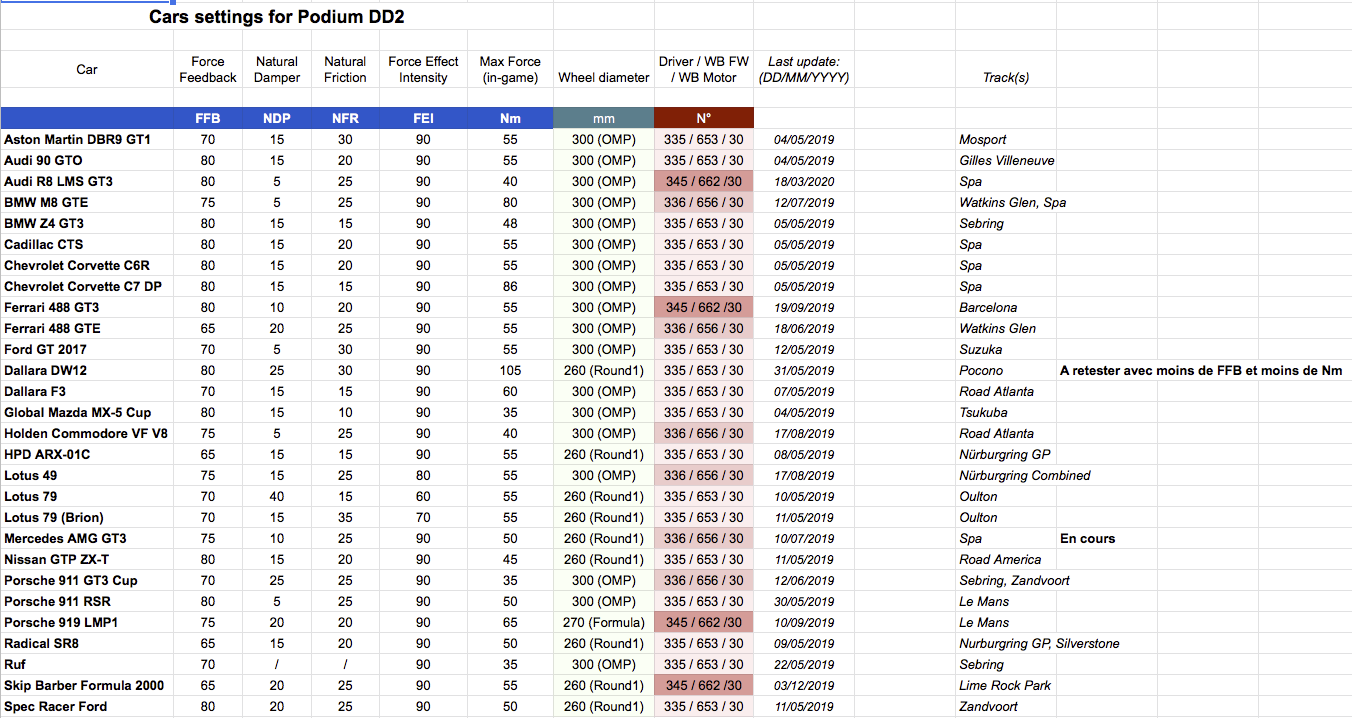Select the 'Ferrari 488 GTE' car cell
The image size is (1352, 718).
click(x=87, y=328)
